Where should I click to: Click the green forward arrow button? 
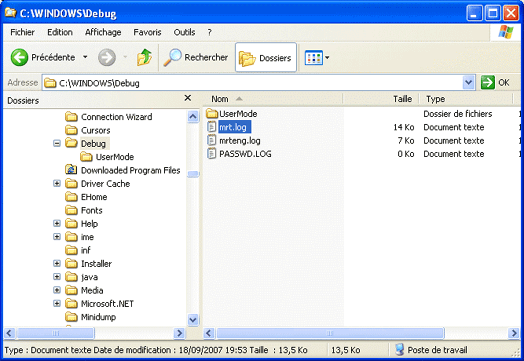tap(107, 57)
